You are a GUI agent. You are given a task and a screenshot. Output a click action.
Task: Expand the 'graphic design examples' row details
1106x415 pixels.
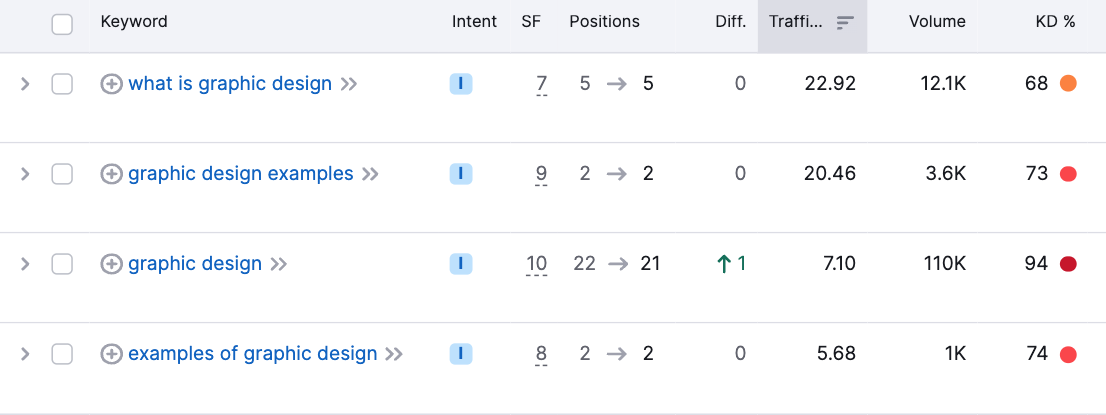[x=25, y=174]
